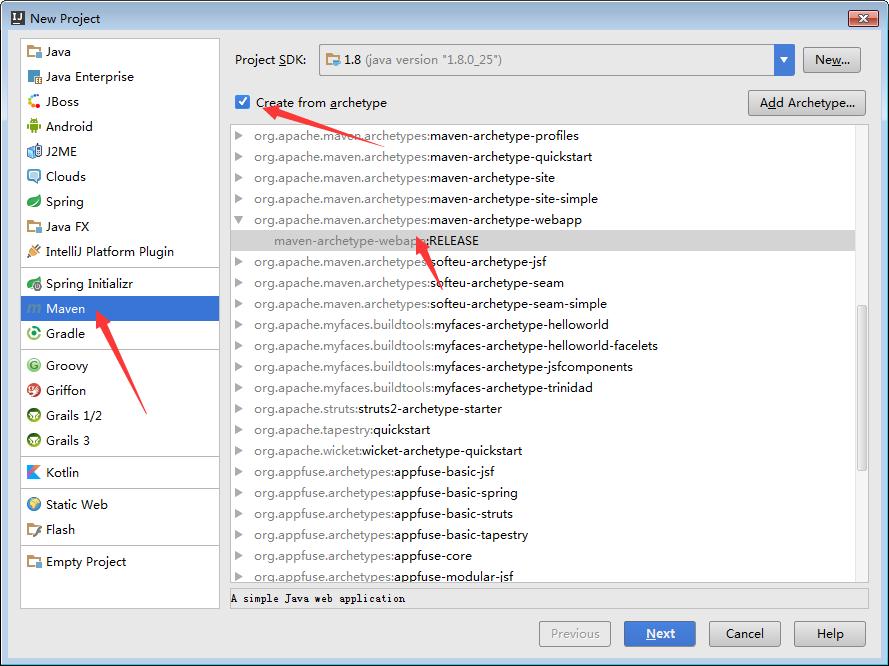The image size is (889, 666).
Task: Select the Static Web globe icon
Action: click(34, 504)
